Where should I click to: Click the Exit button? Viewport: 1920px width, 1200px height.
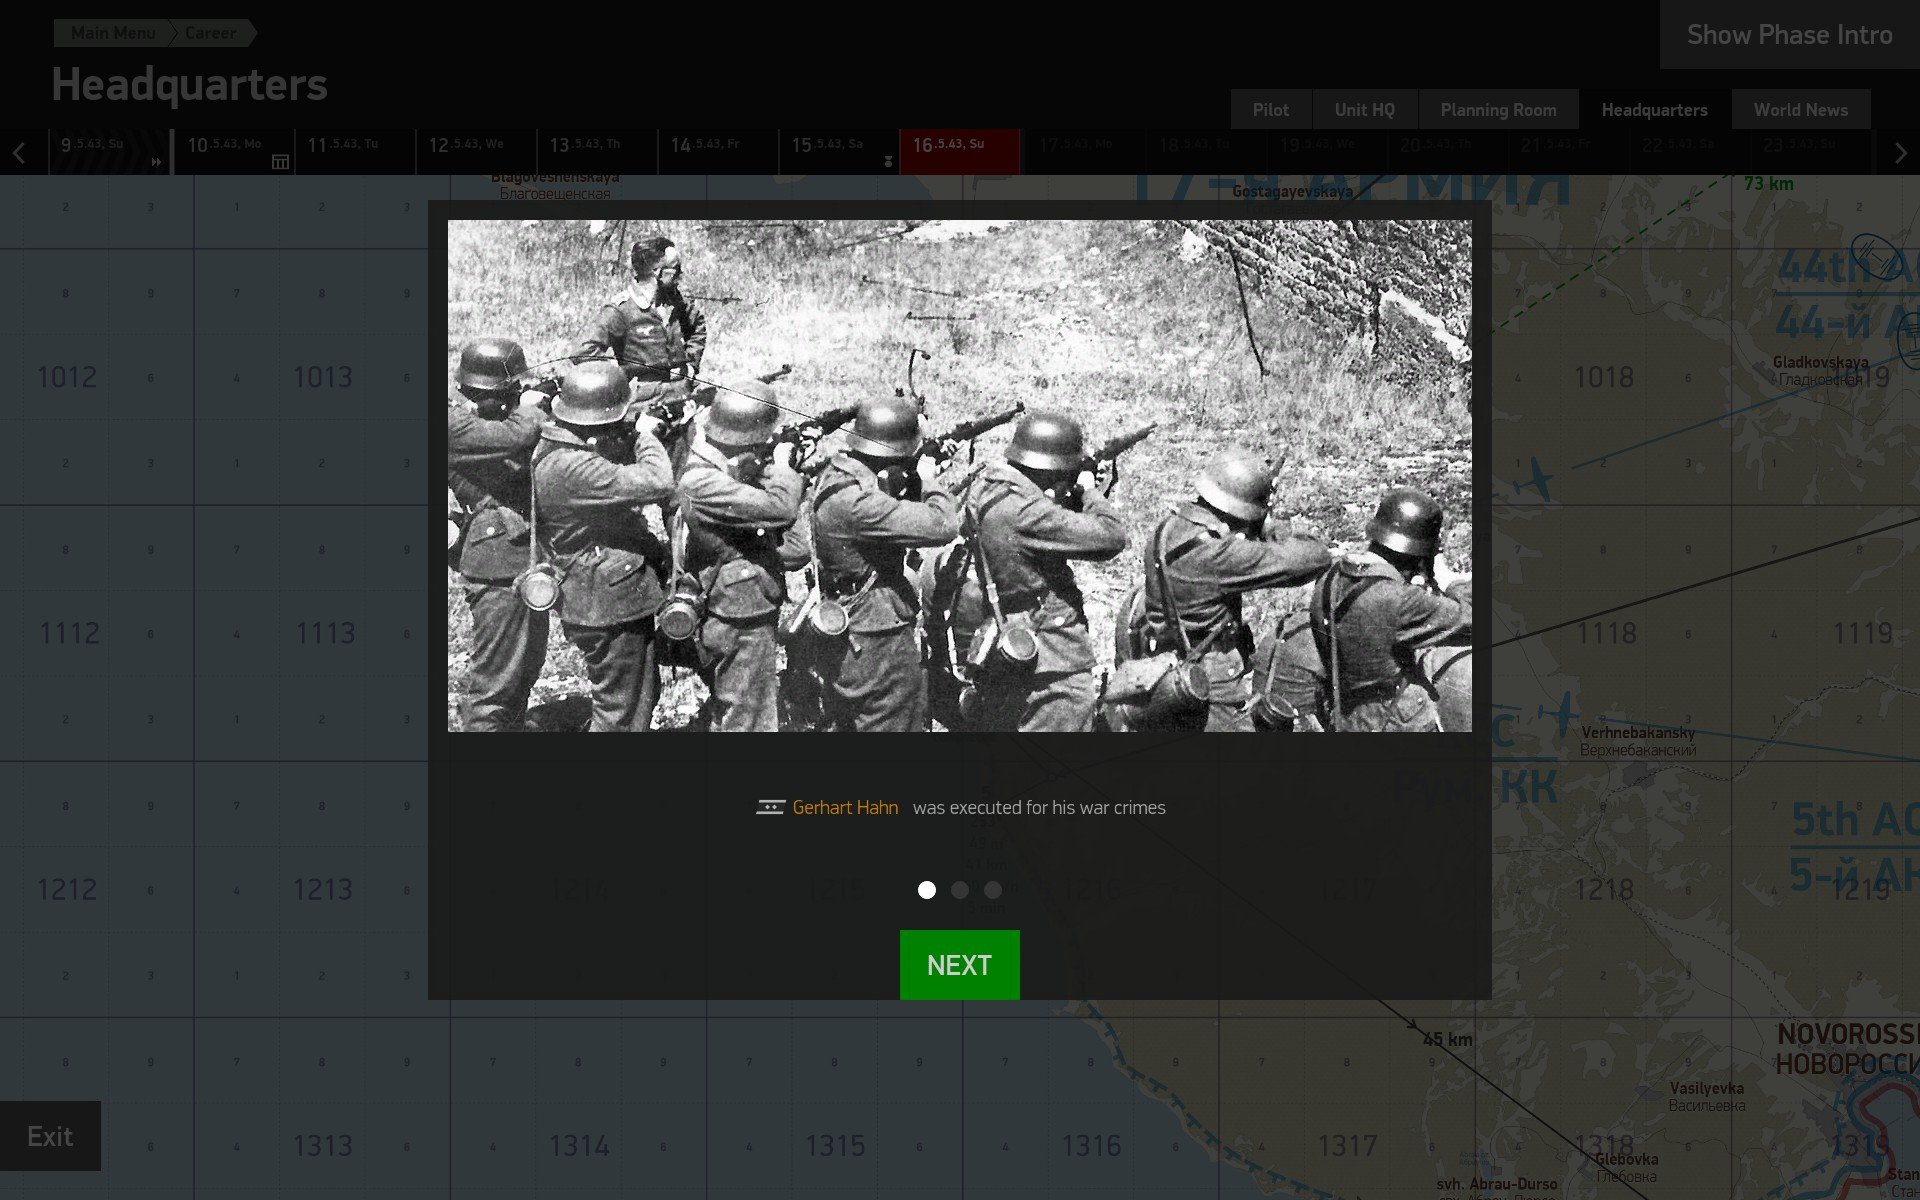point(50,1136)
